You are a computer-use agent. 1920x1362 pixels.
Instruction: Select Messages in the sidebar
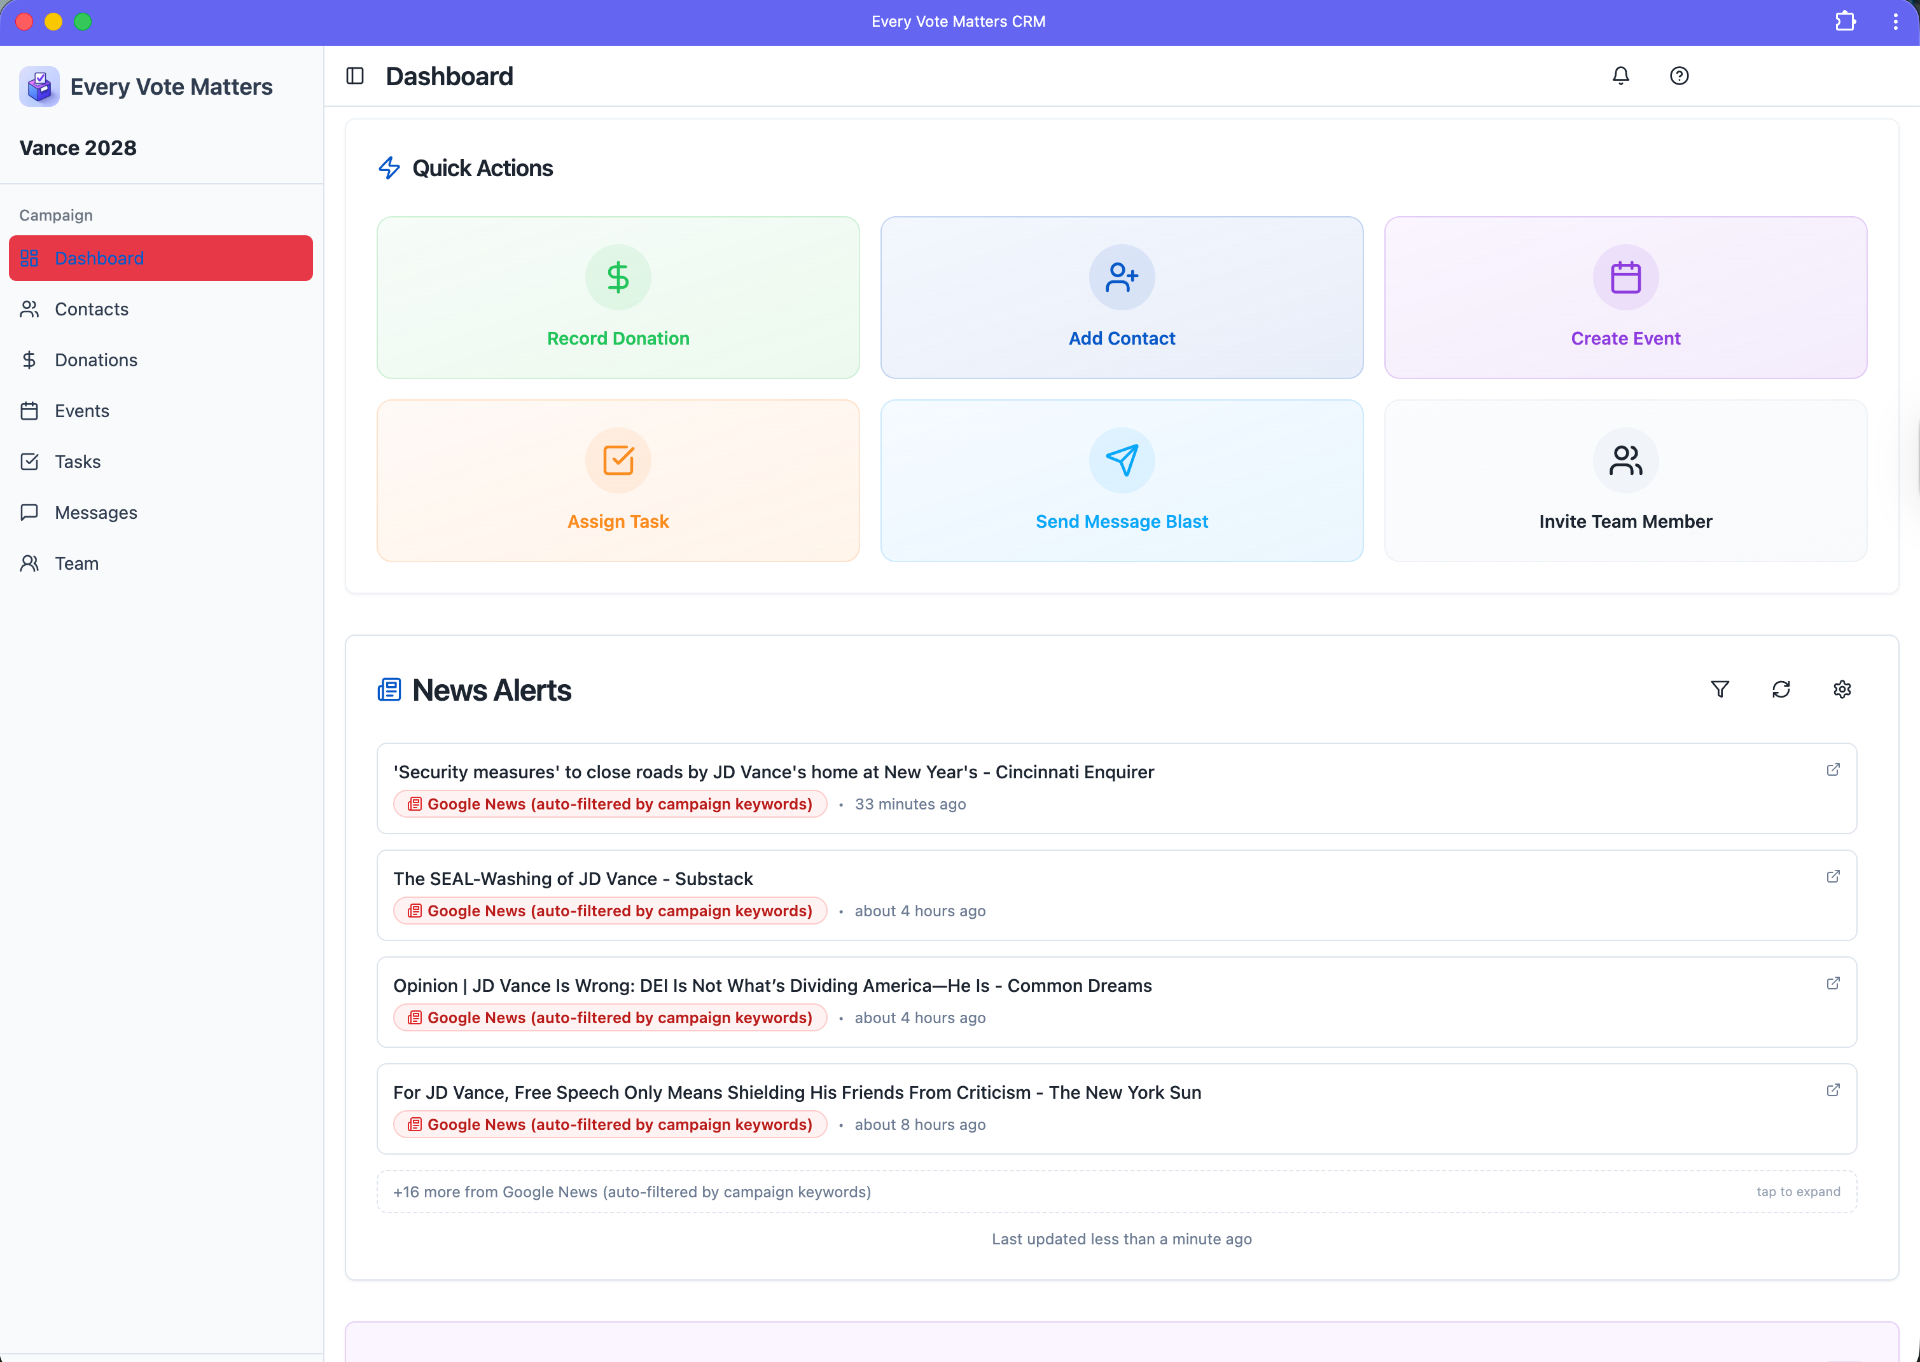(96, 513)
